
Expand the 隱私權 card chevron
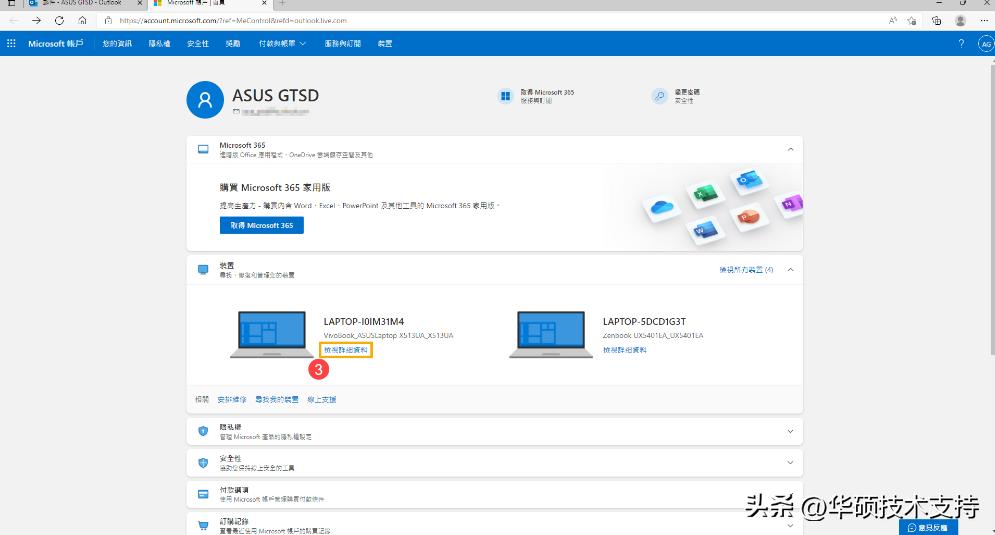pos(790,431)
